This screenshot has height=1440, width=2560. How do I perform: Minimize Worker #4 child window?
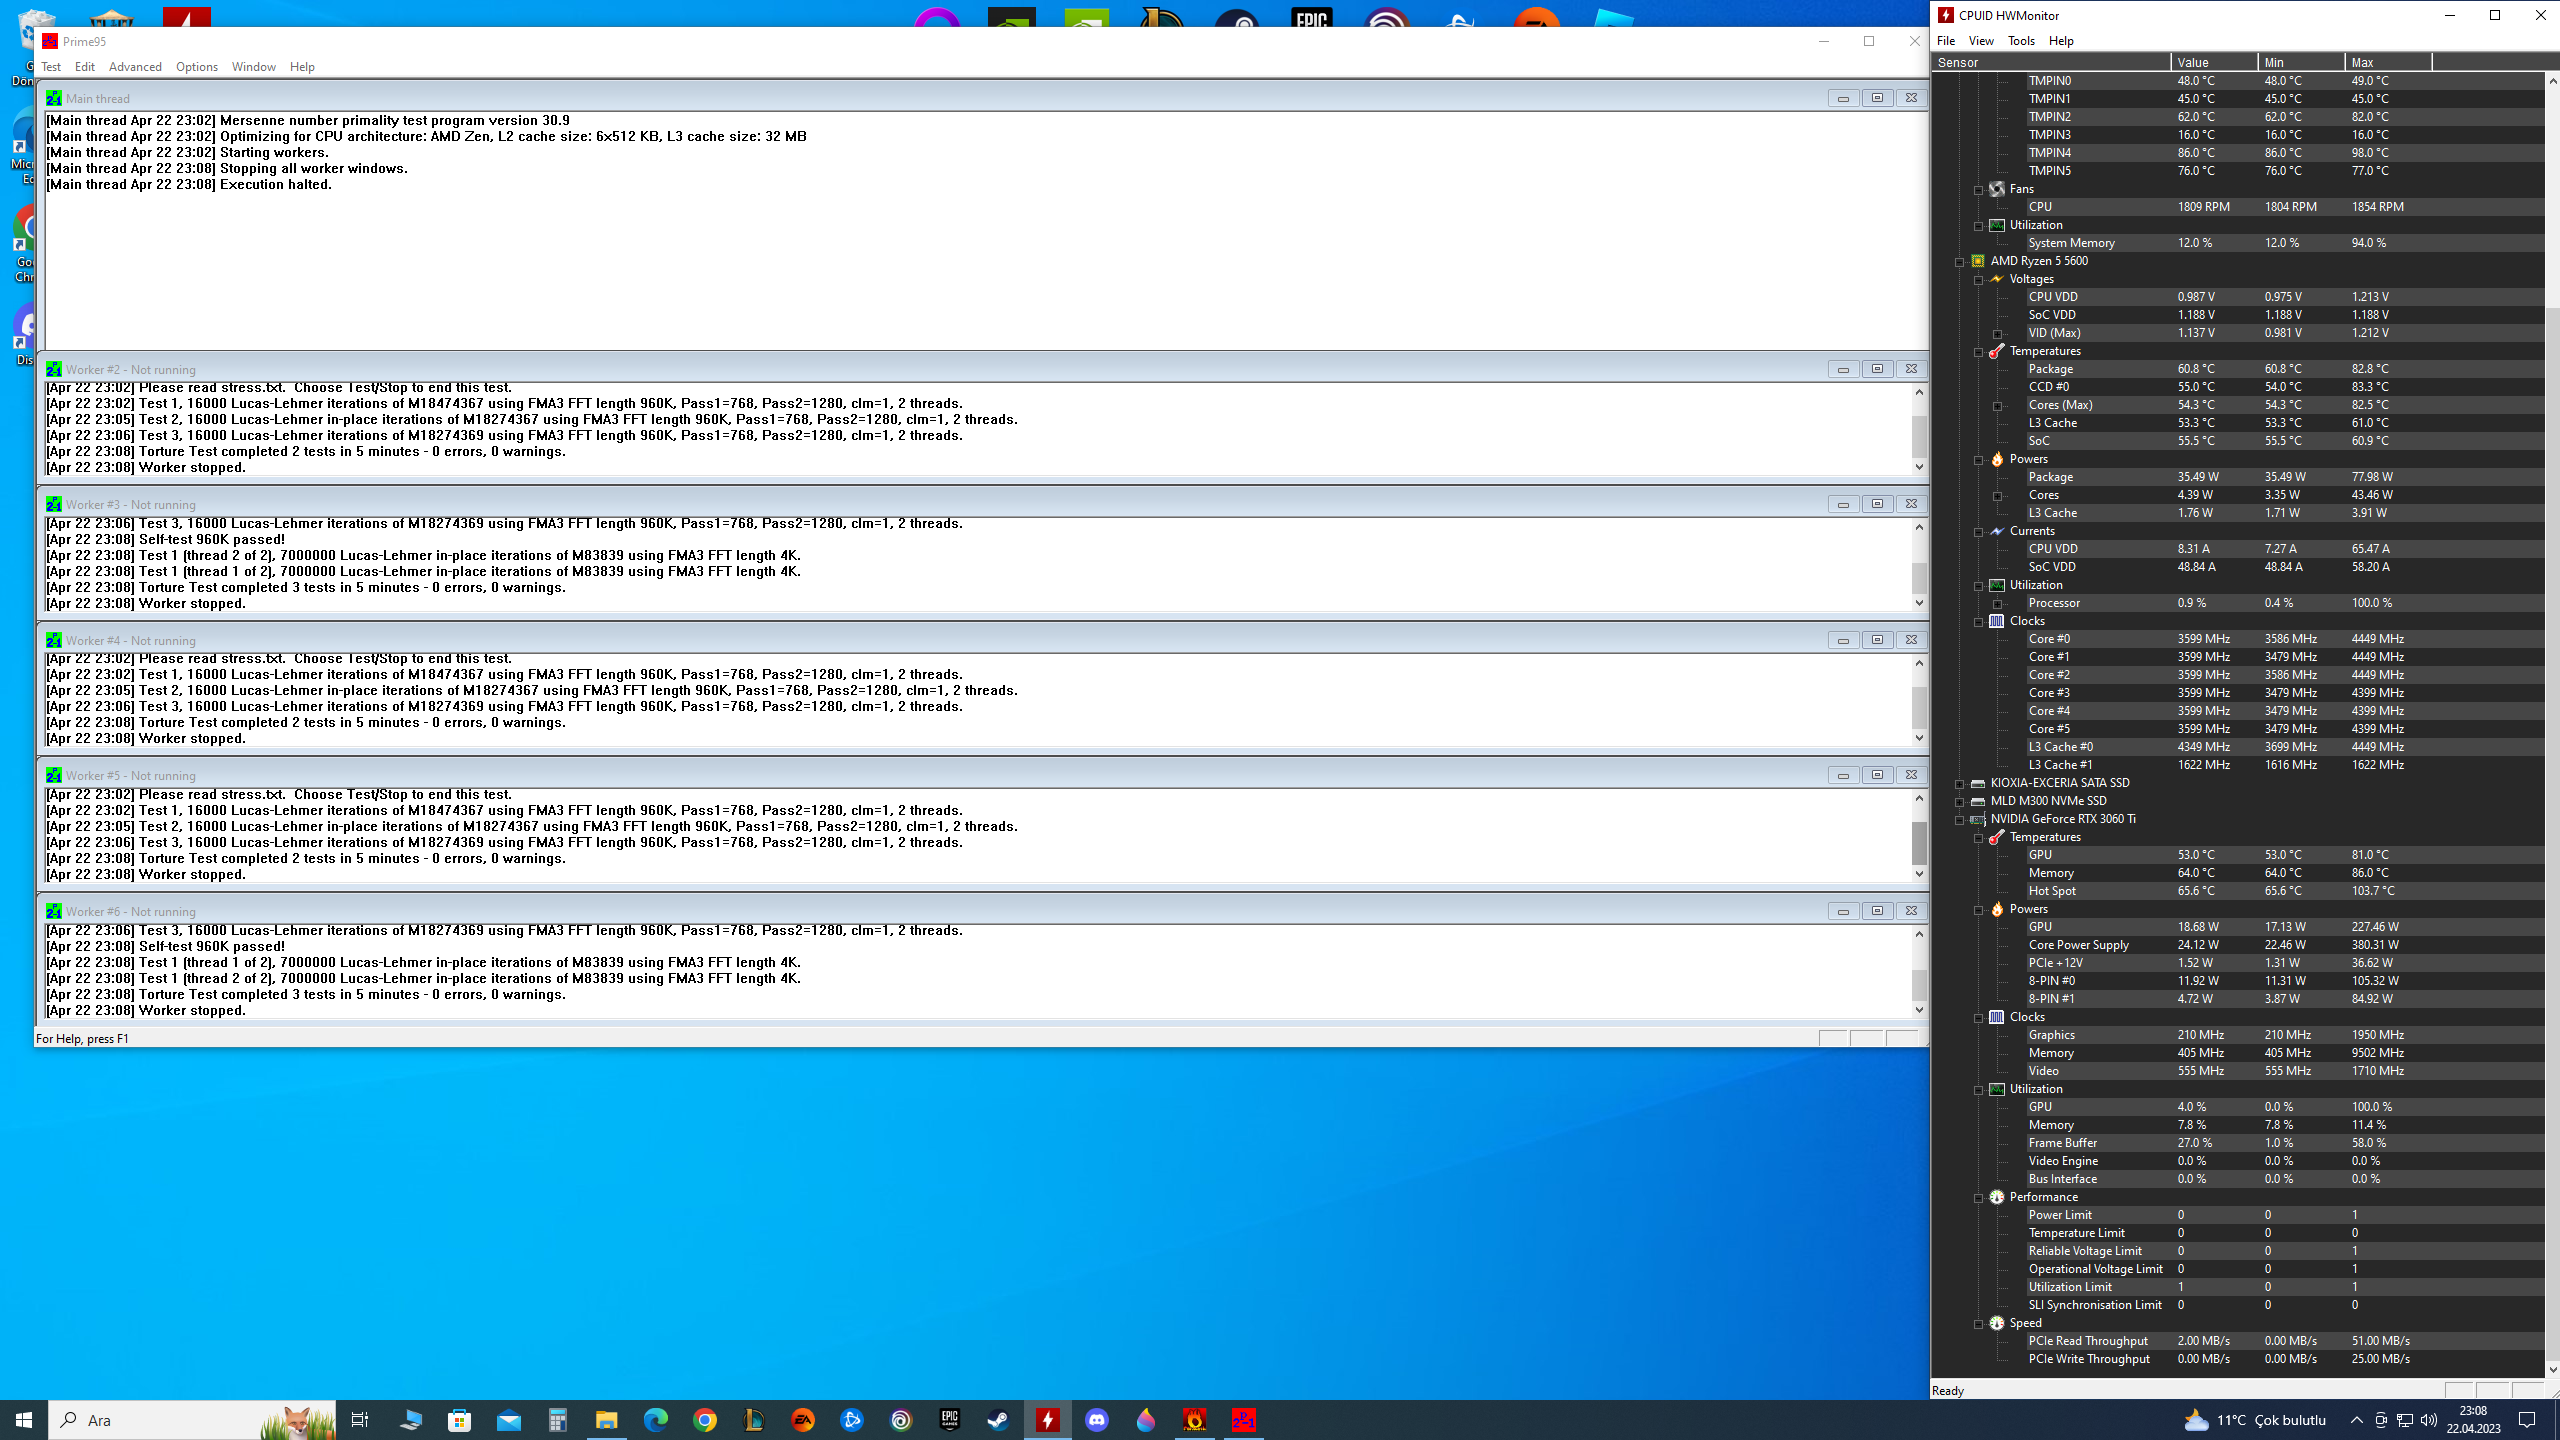[1843, 640]
